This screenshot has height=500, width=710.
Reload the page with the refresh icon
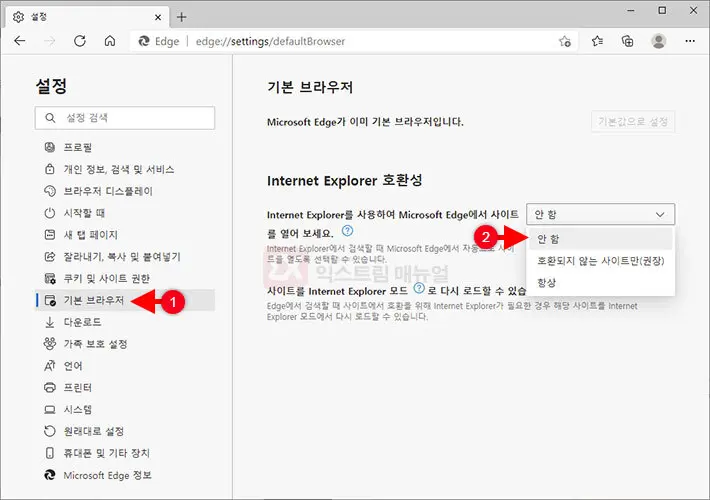point(80,41)
